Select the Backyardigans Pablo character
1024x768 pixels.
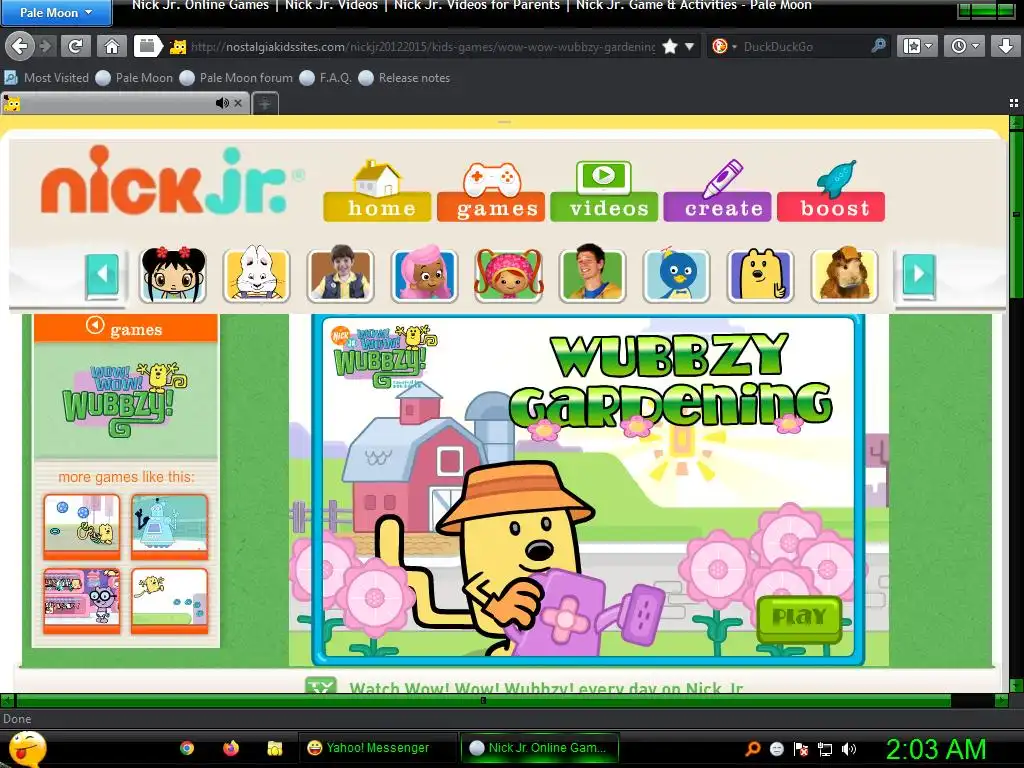tap(677, 275)
